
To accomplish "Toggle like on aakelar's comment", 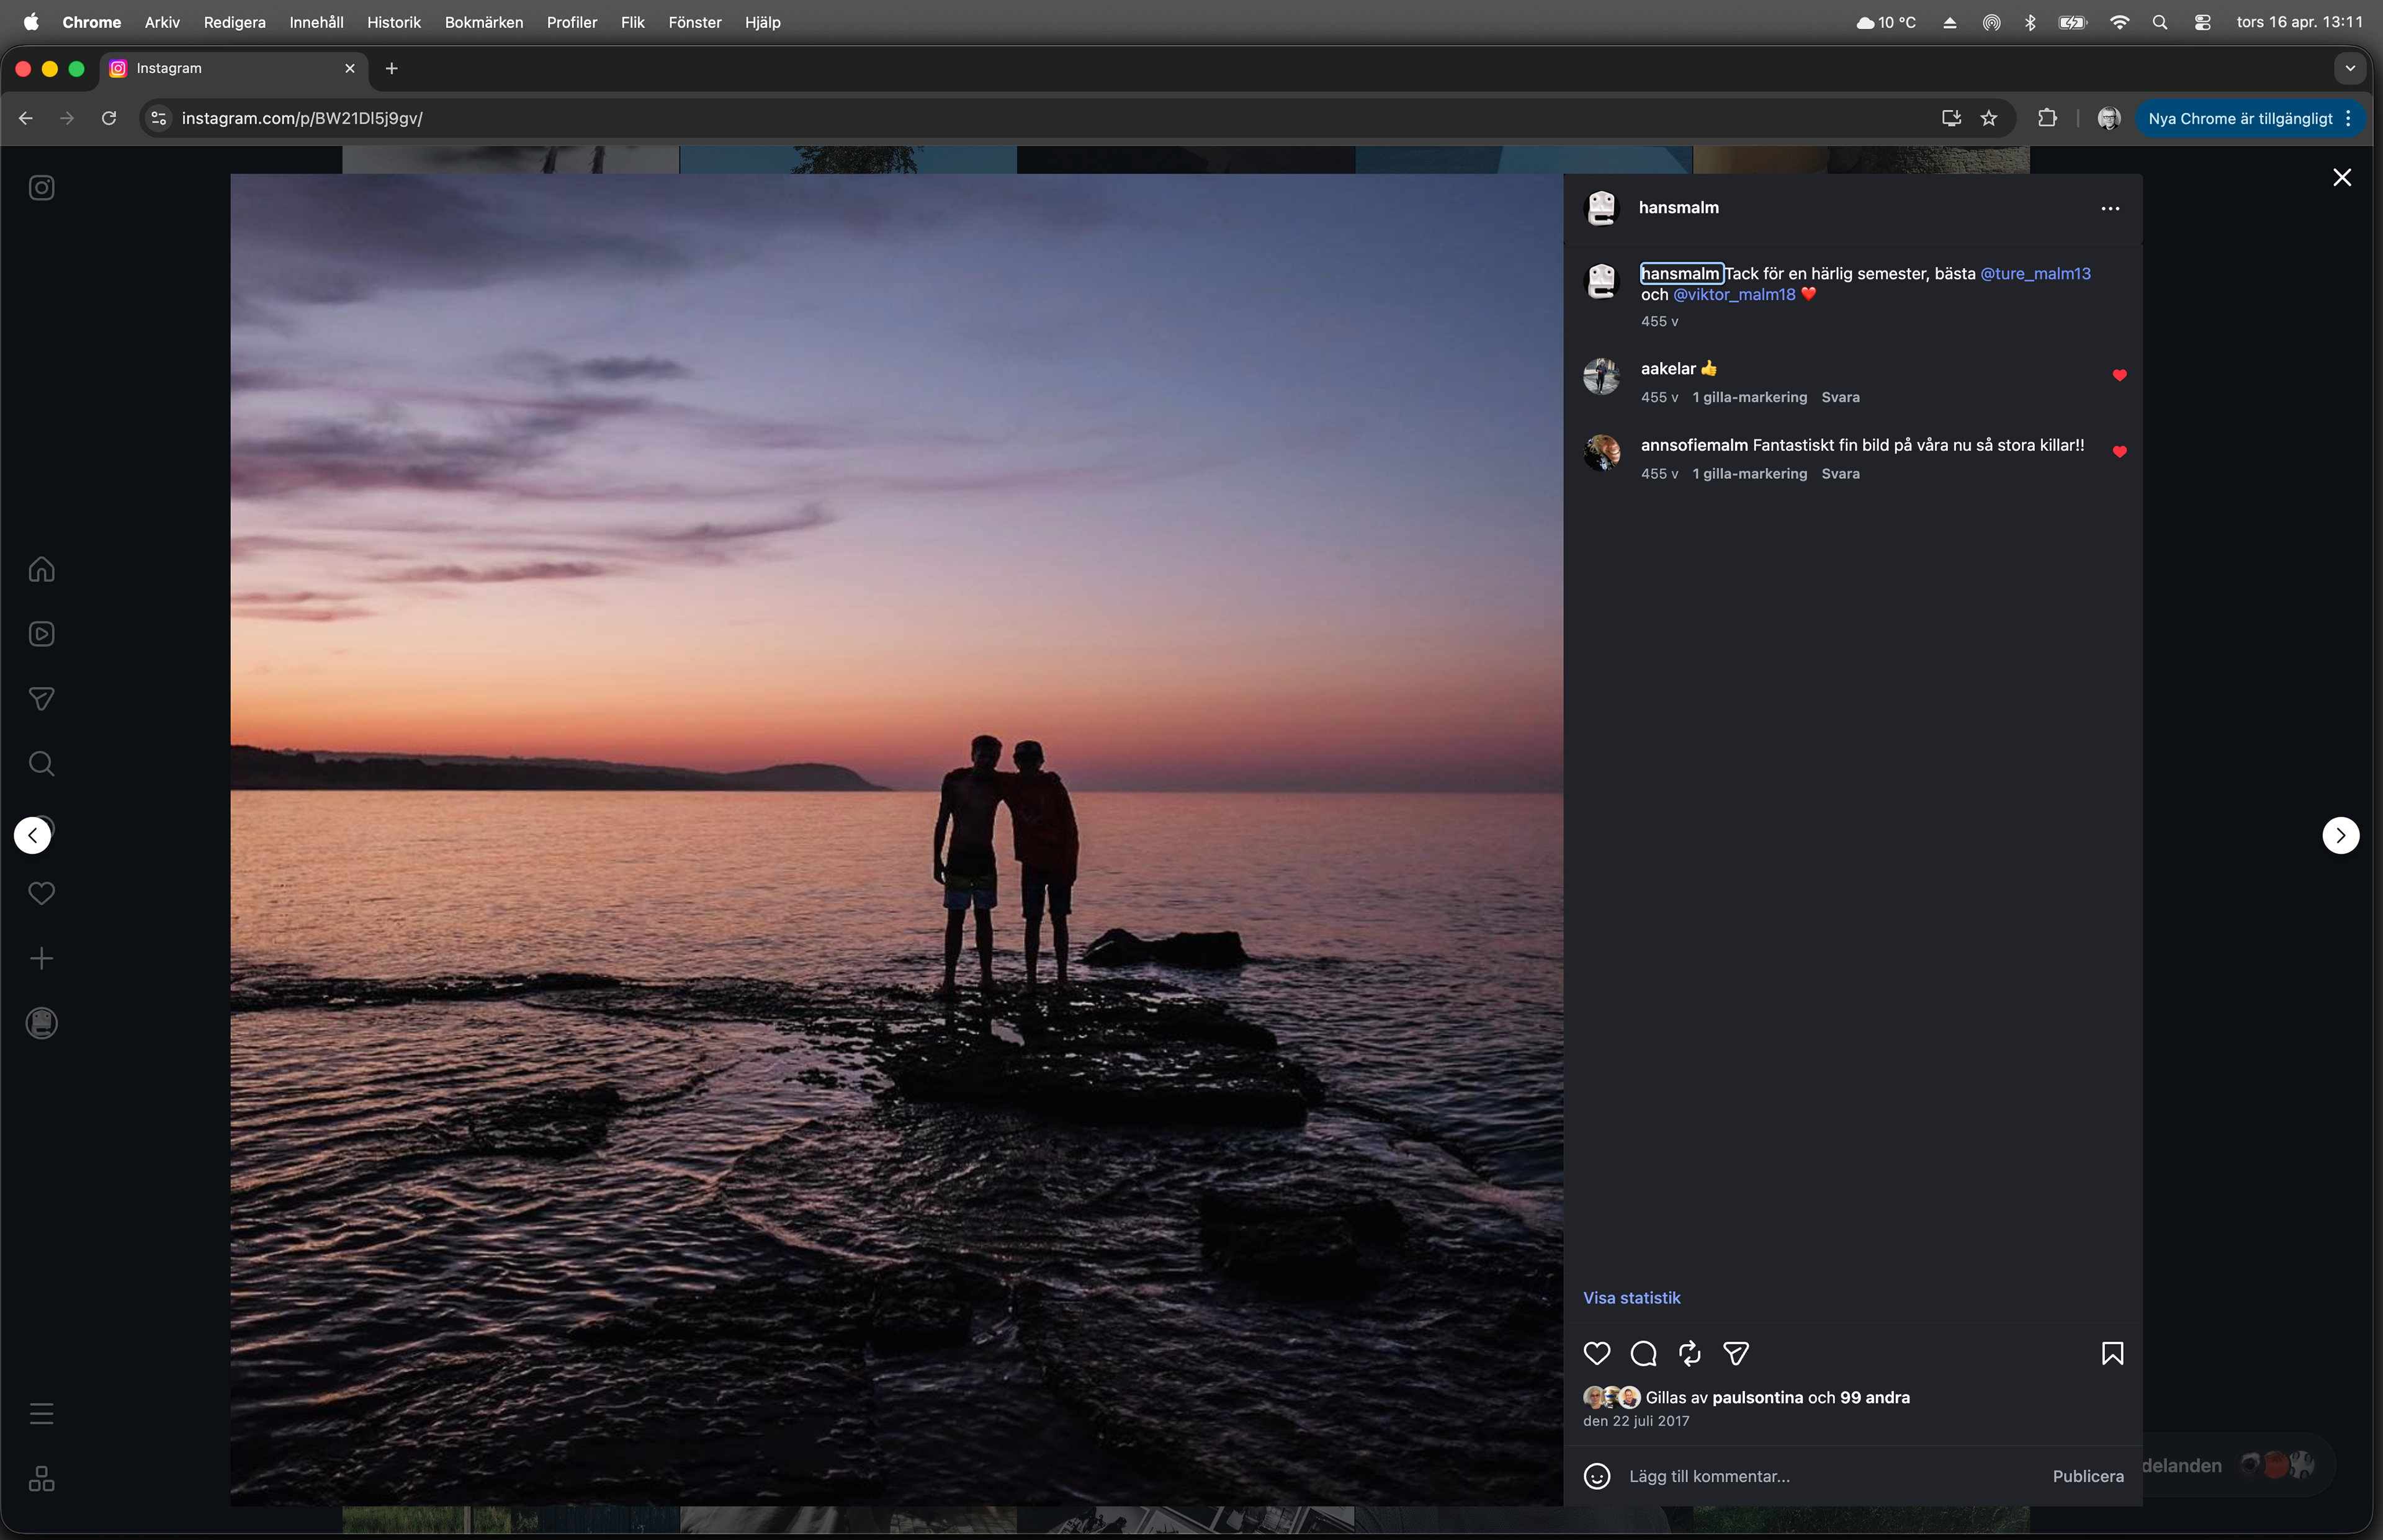I will [2119, 376].
